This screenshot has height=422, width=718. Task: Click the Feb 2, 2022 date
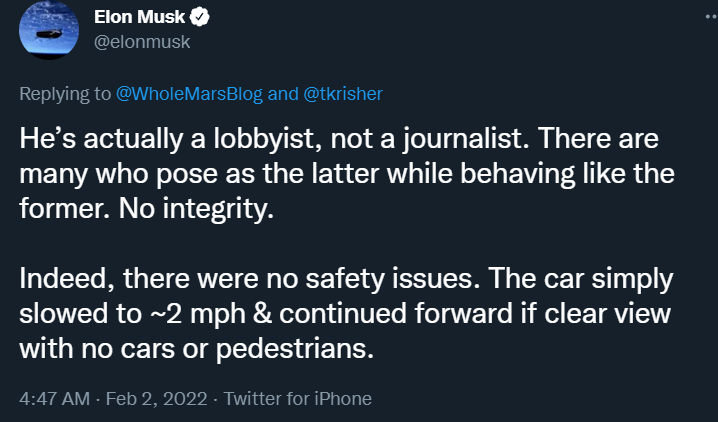tap(152, 398)
